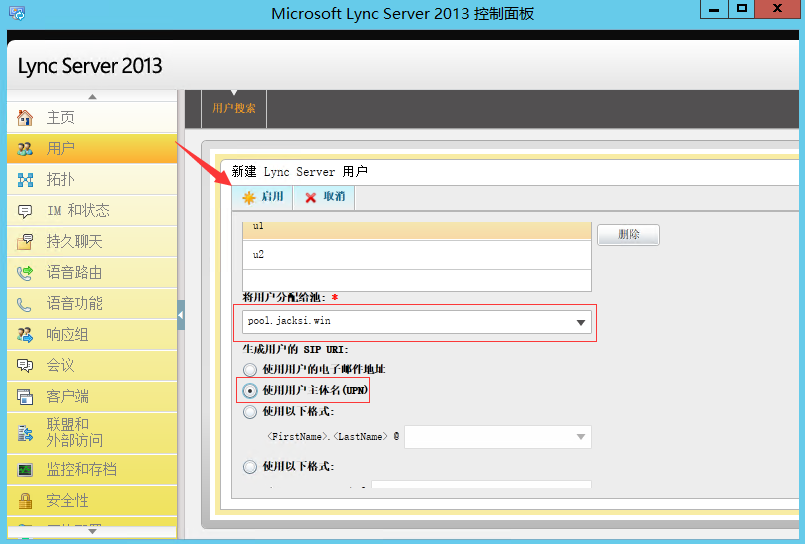The width and height of the screenshot is (805, 544).
Task: Click the sidebar scroll up arrow
Action: click(x=92, y=96)
